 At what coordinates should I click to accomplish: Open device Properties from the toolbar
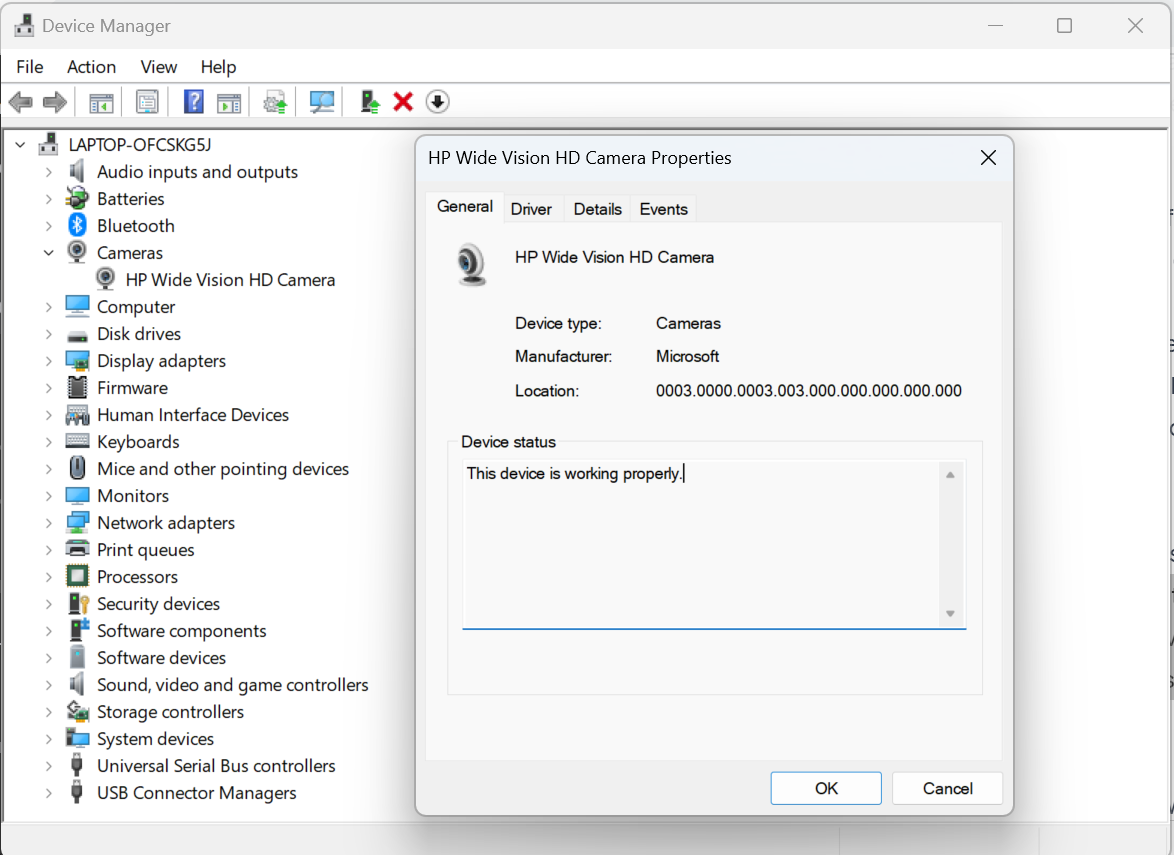click(x=147, y=101)
